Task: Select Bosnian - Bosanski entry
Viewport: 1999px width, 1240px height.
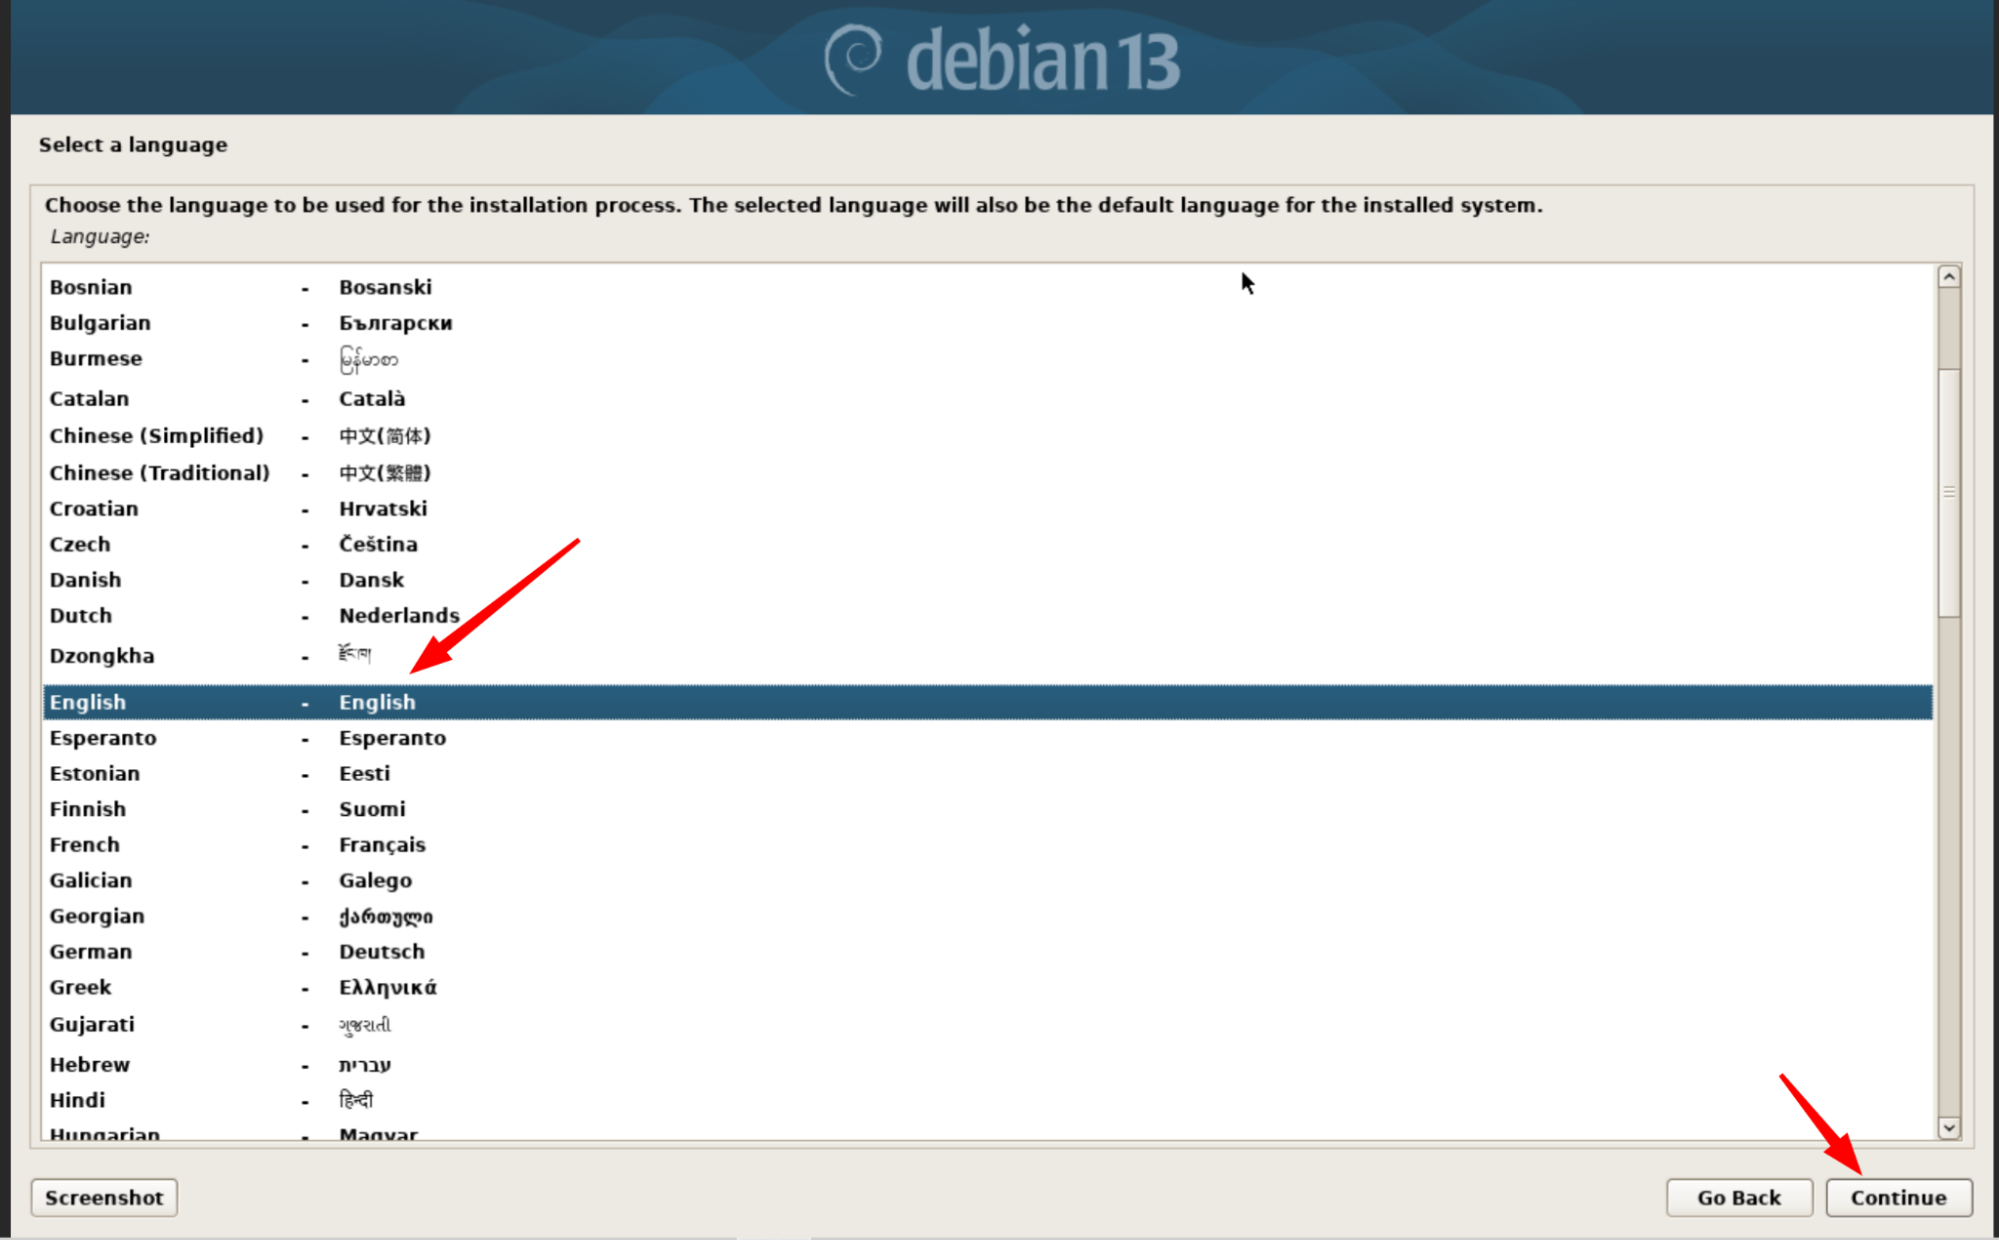Action: [x=987, y=287]
